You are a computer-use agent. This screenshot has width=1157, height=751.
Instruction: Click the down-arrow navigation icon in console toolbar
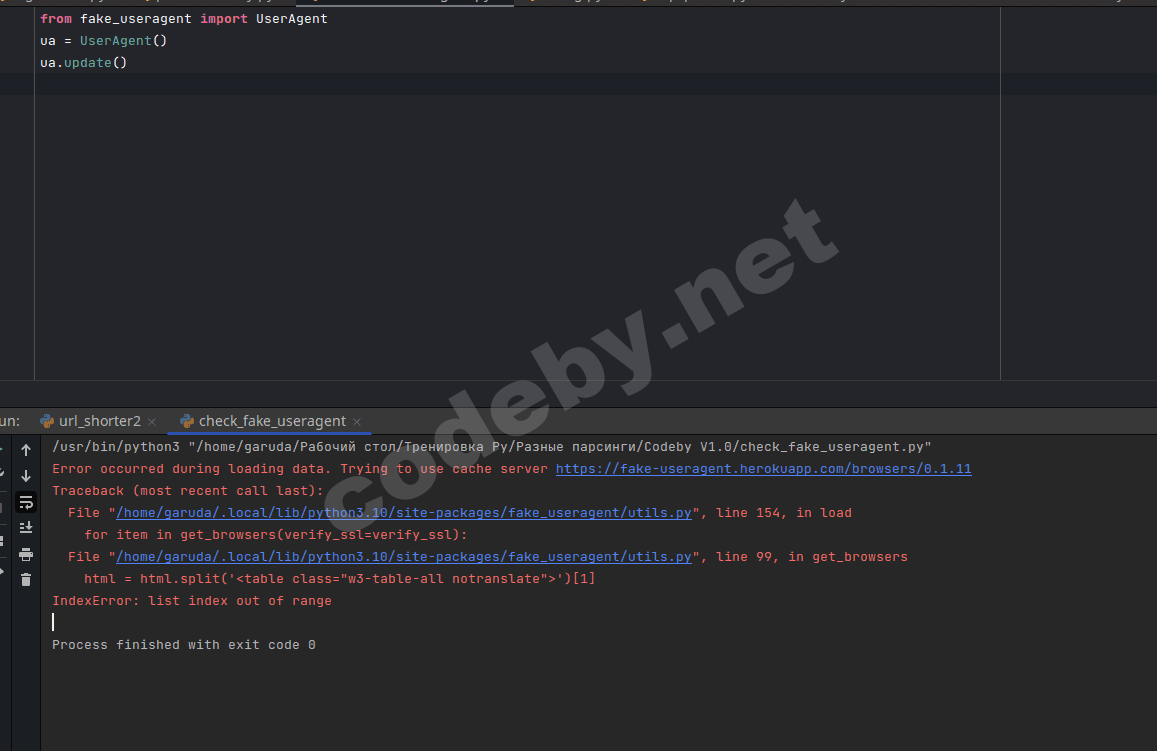(26, 476)
